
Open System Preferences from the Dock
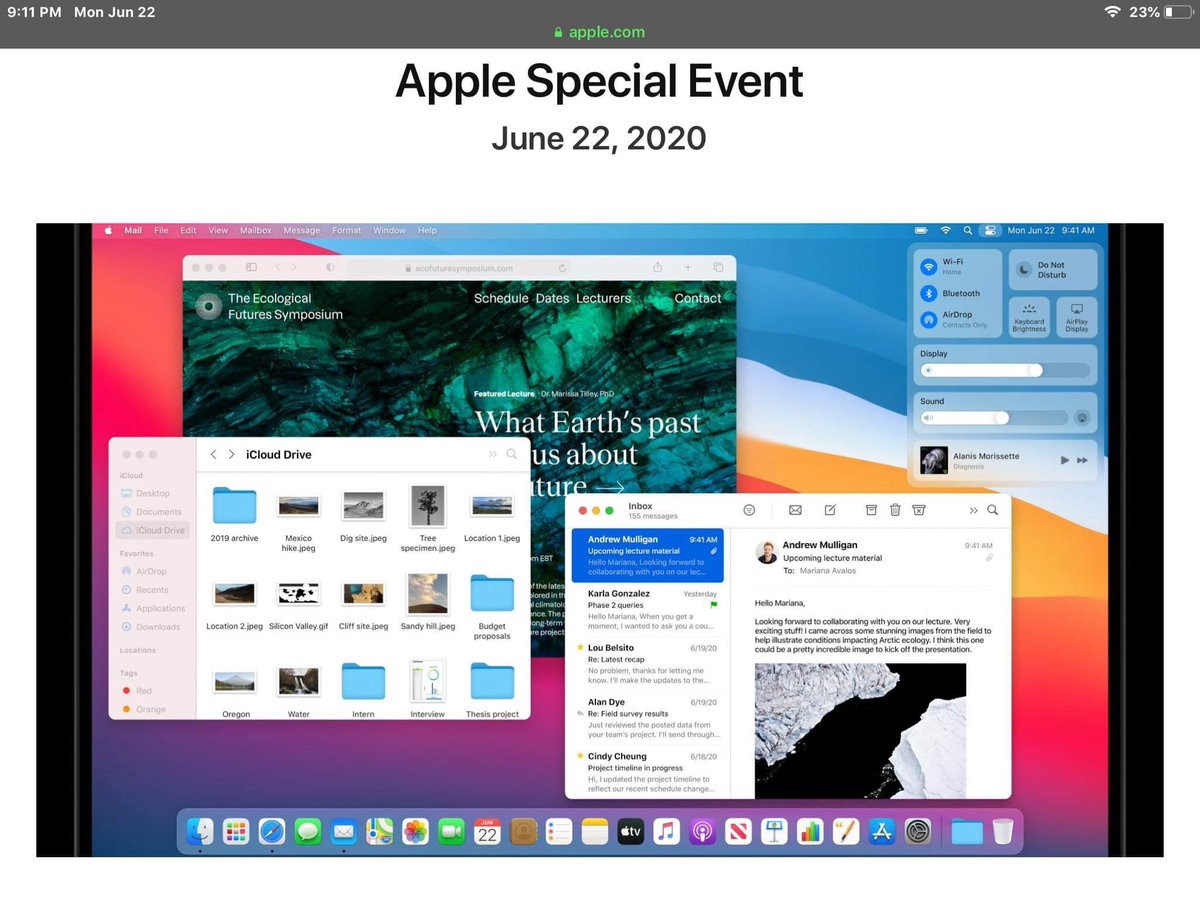pyautogui.click(x=917, y=831)
